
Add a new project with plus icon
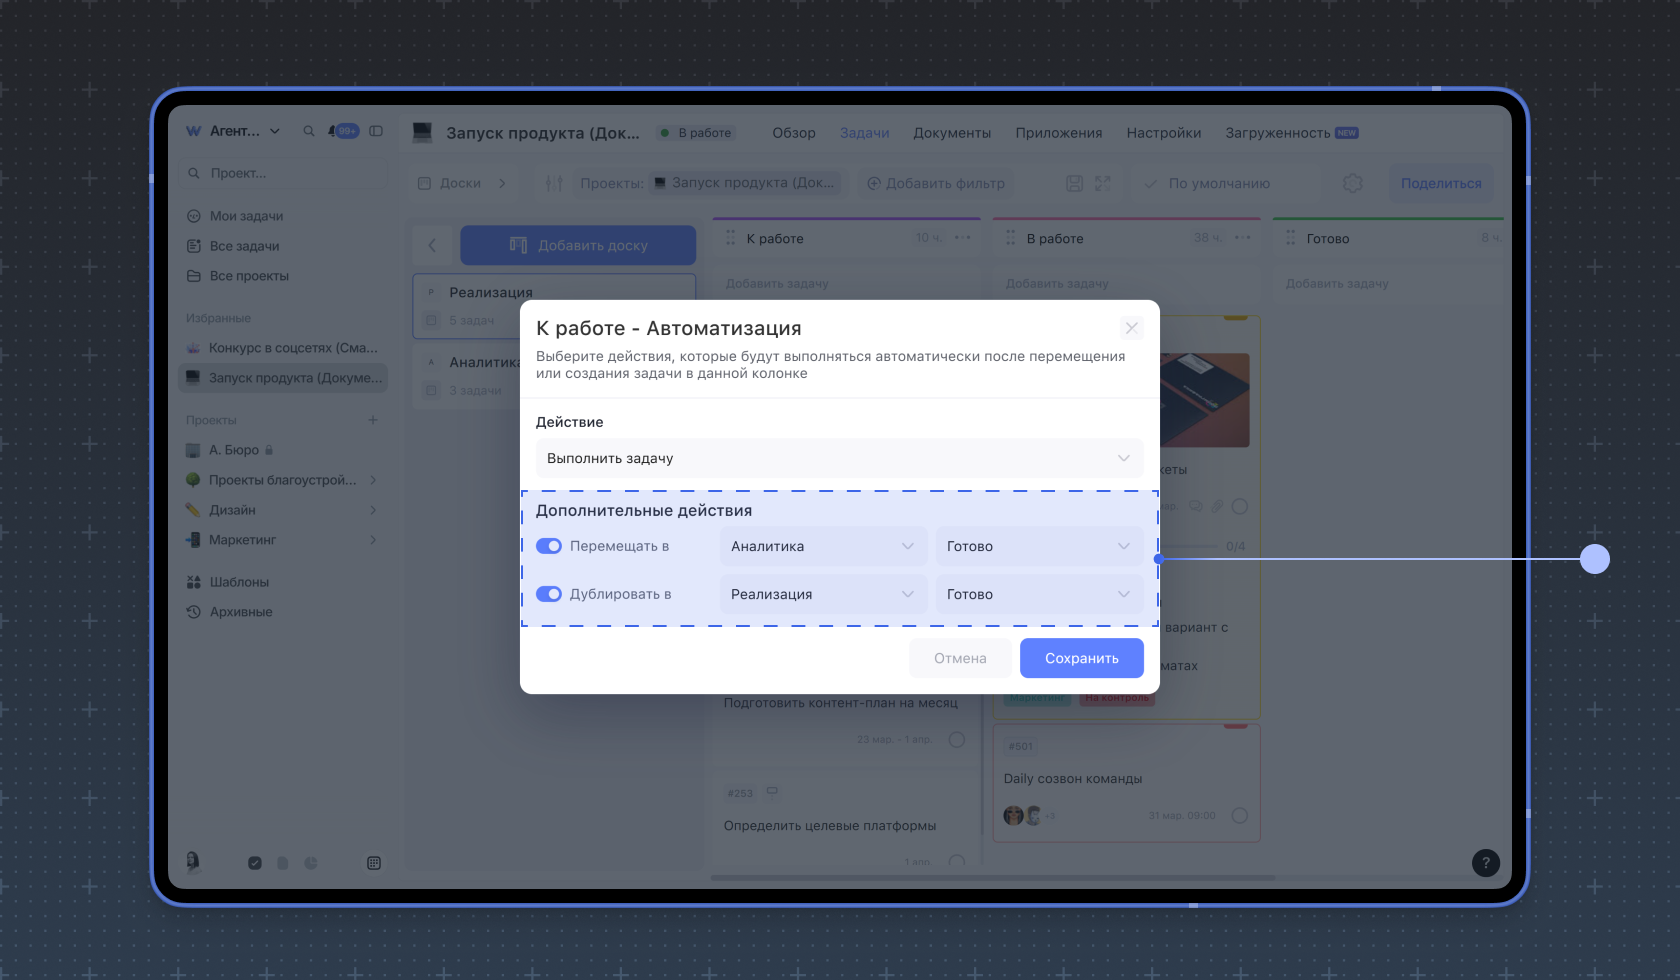(373, 420)
